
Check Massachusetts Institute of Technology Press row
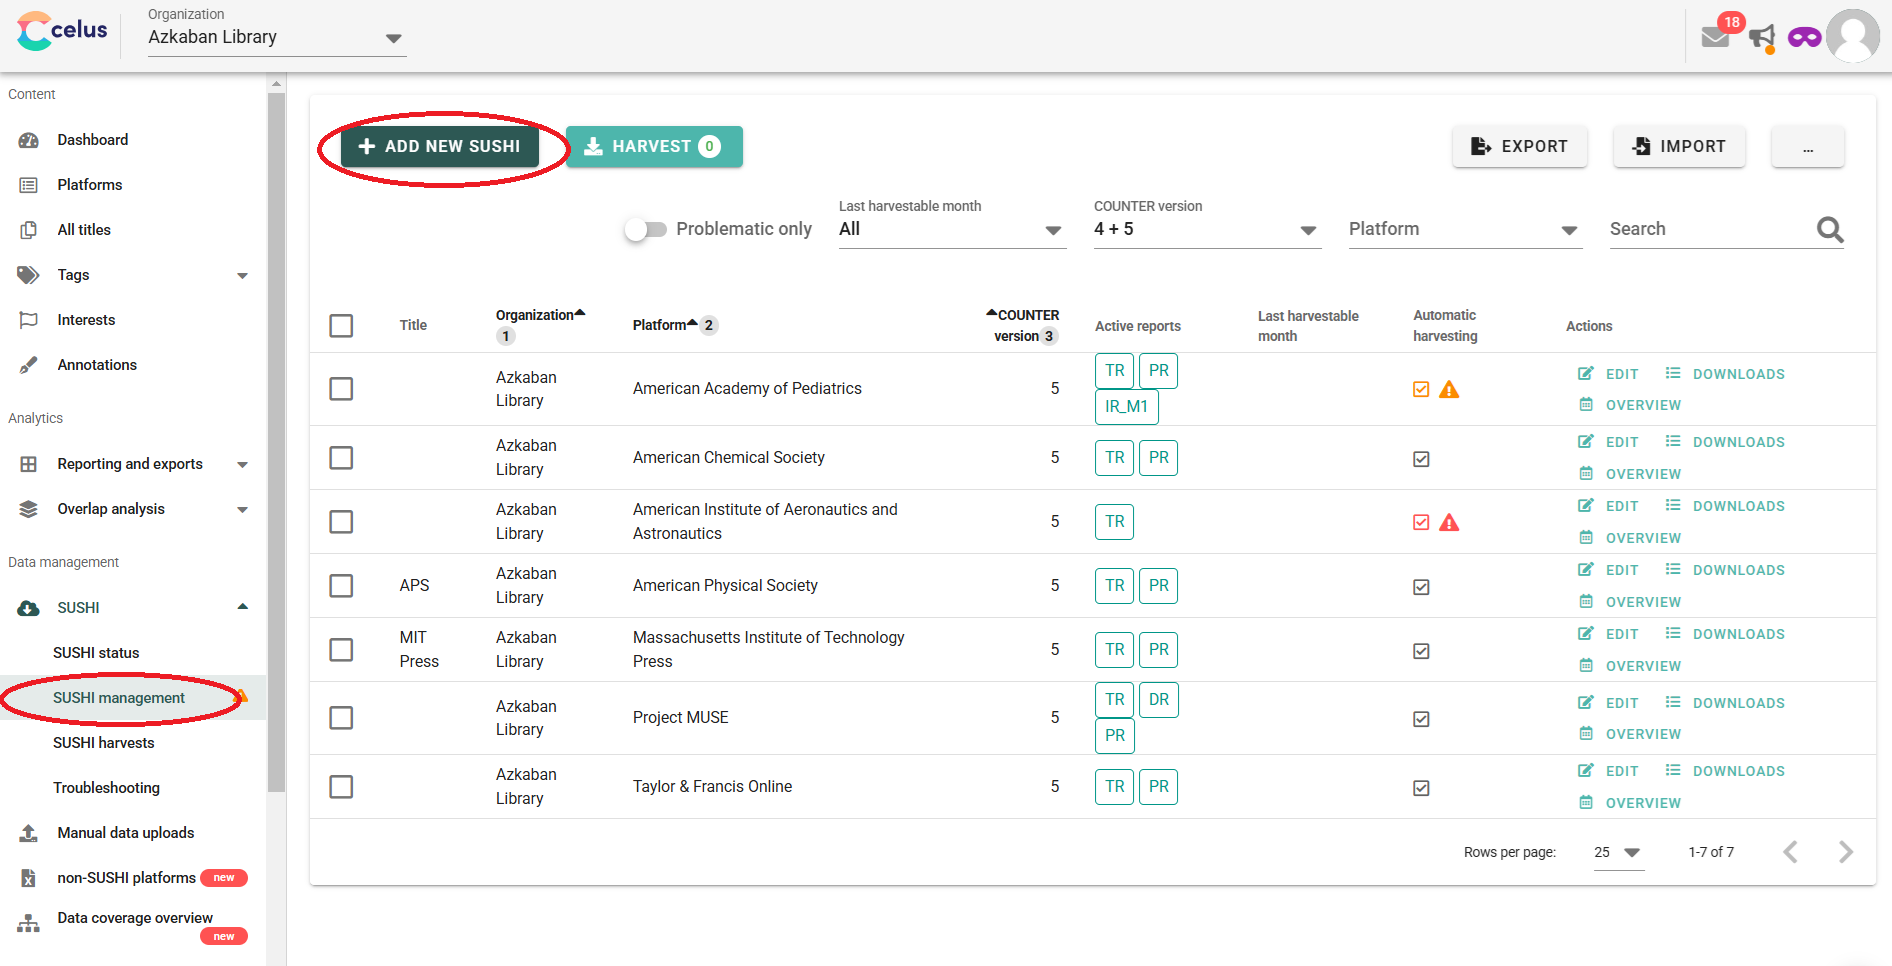(x=341, y=650)
